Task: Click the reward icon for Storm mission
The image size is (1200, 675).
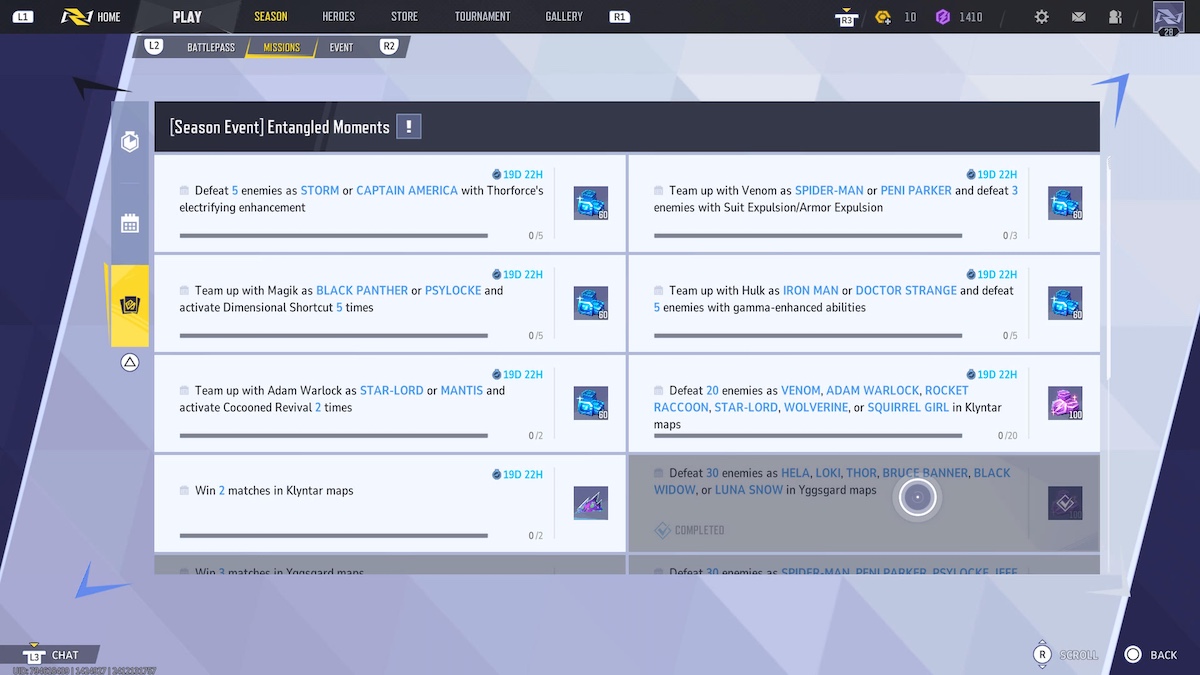Action: click(591, 203)
